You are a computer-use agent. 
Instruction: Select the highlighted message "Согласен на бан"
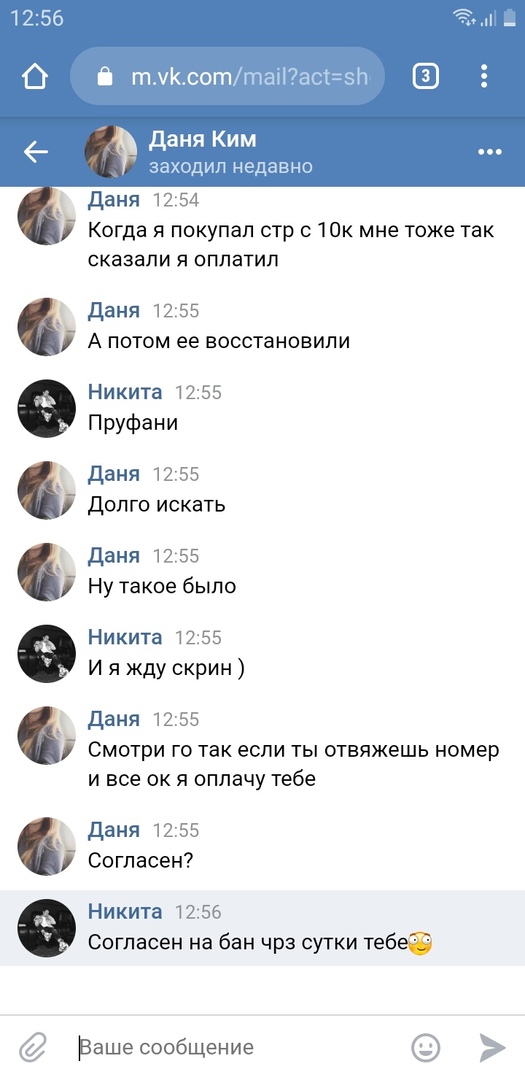(262, 928)
